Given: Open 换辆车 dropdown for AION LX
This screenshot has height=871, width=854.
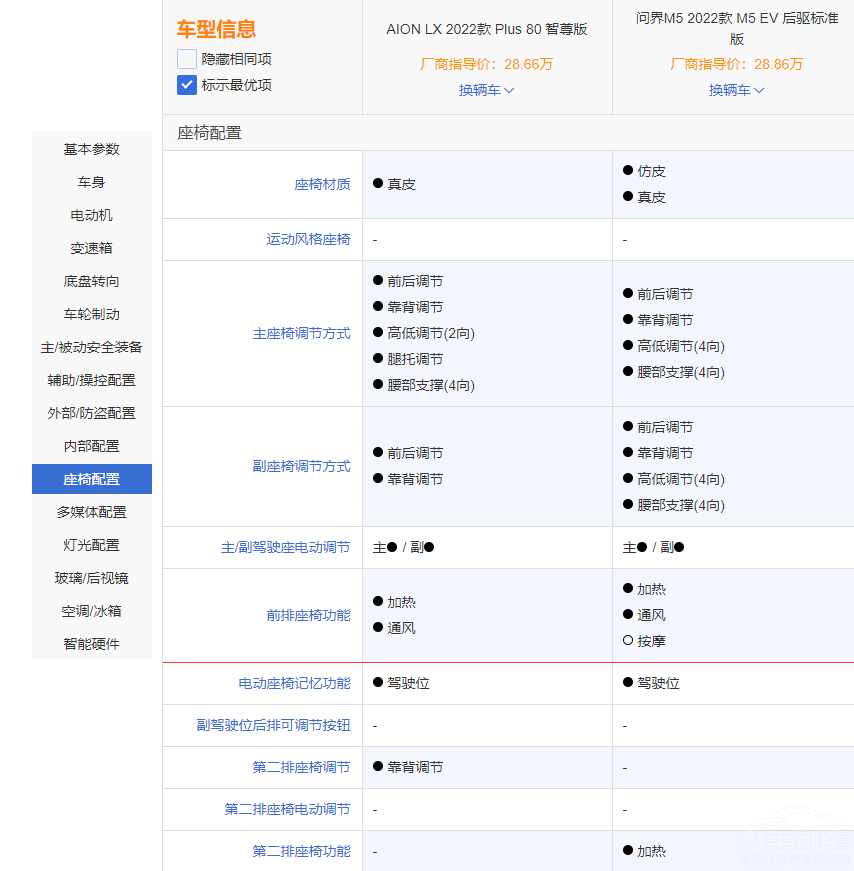Looking at the screenshot, I should click(x=486, y=90).
